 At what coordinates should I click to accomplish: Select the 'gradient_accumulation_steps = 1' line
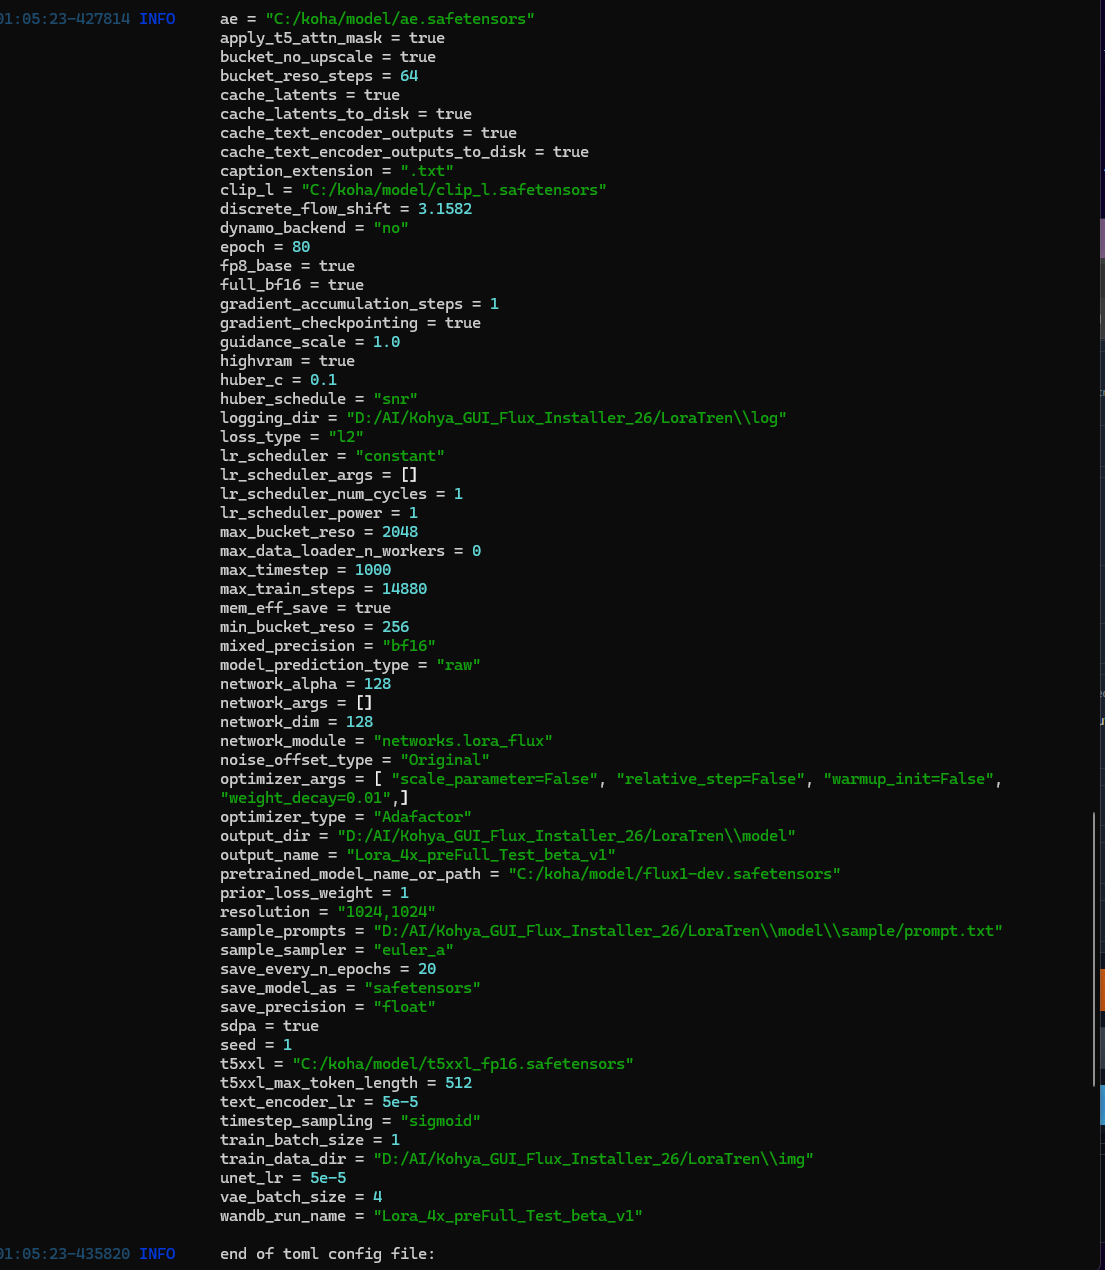(359, 304)
